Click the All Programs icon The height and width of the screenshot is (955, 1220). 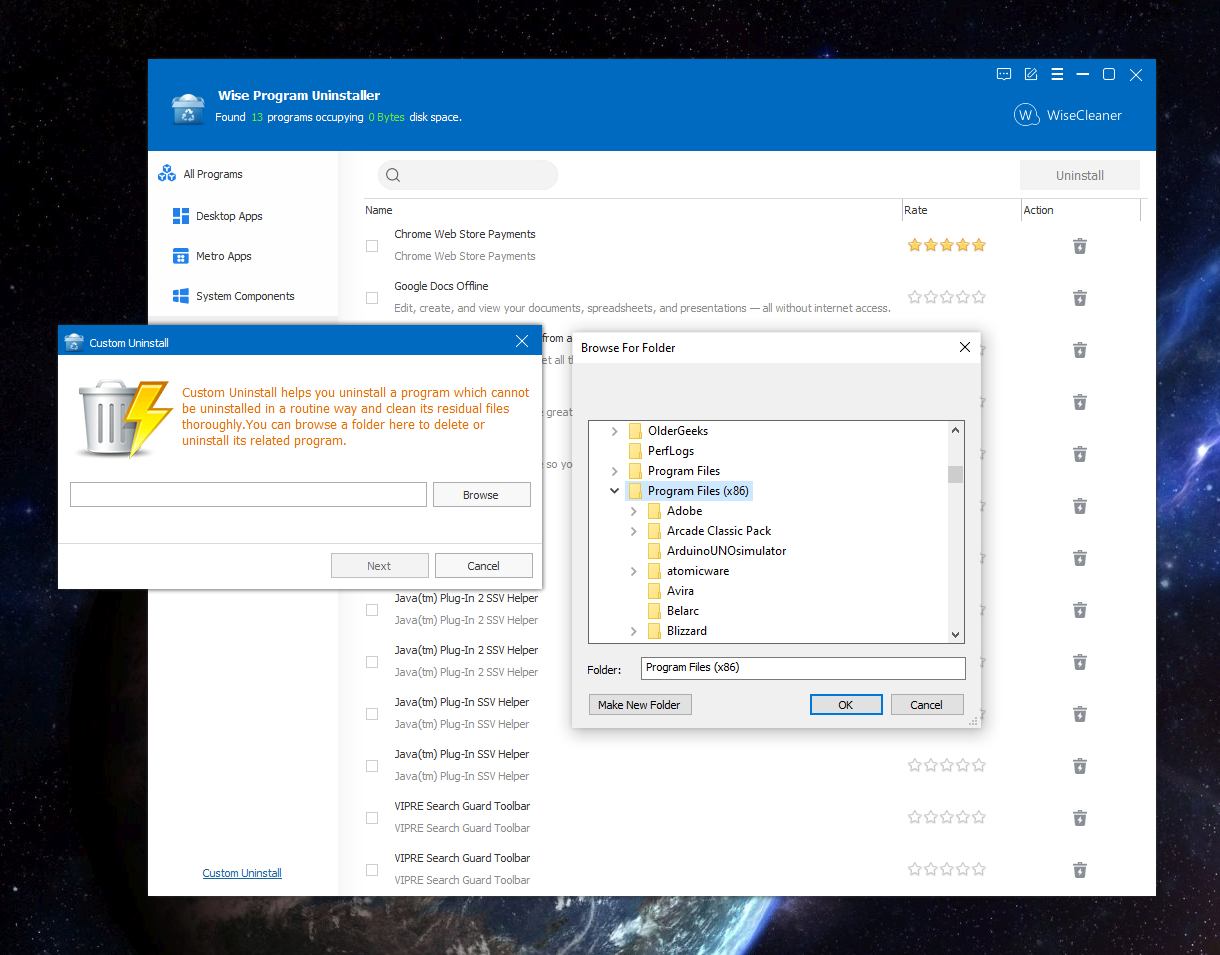[167, 174]
